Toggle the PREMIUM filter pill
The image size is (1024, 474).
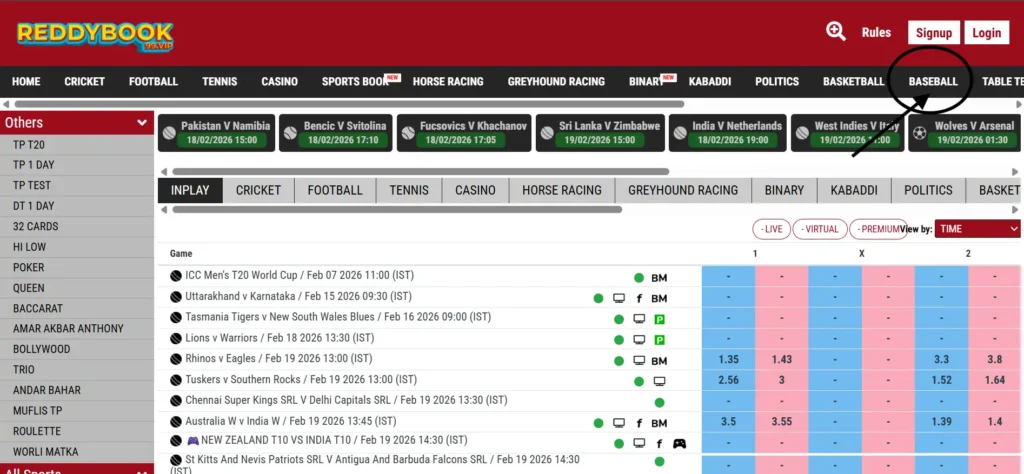point(878,229)
